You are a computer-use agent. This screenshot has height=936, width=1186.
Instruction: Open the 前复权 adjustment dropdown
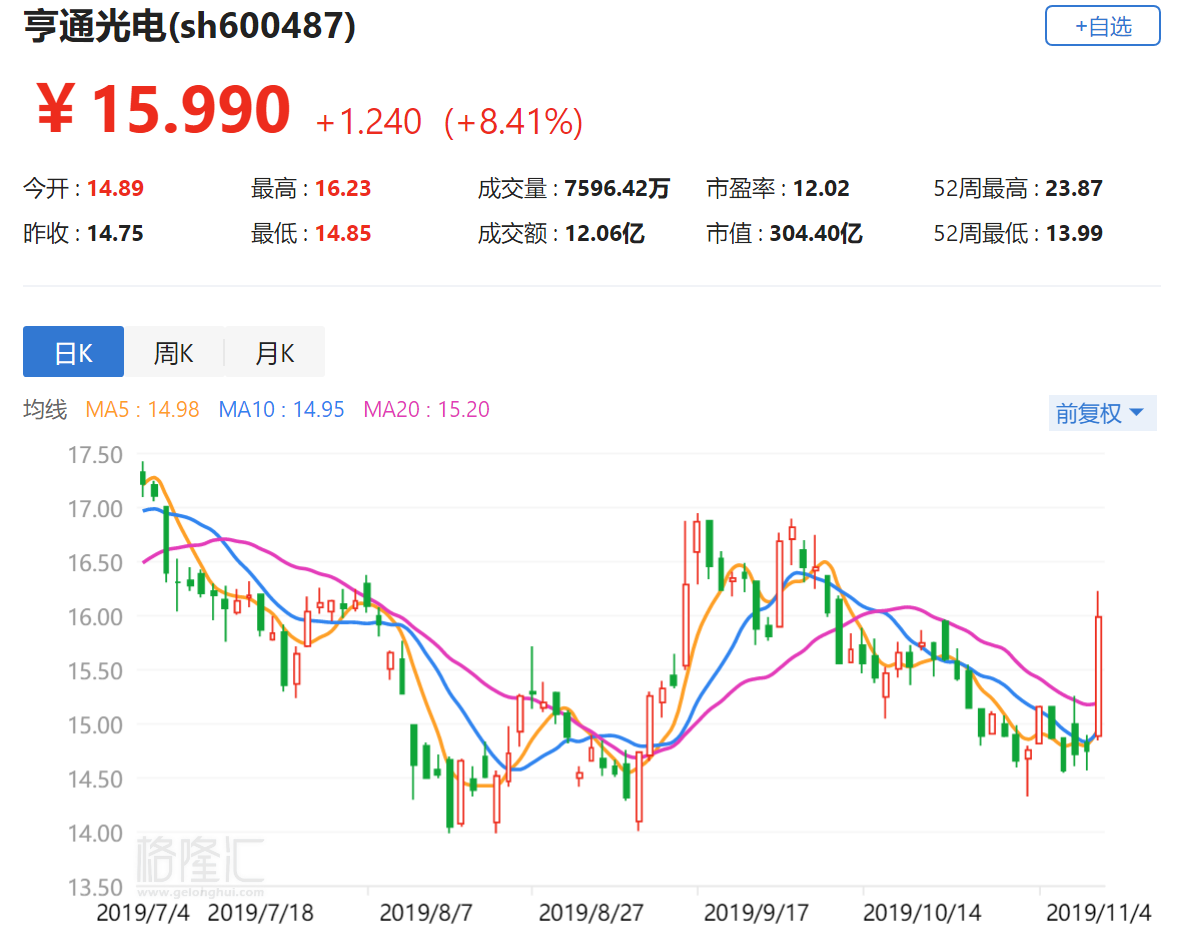coord(1102,413)
